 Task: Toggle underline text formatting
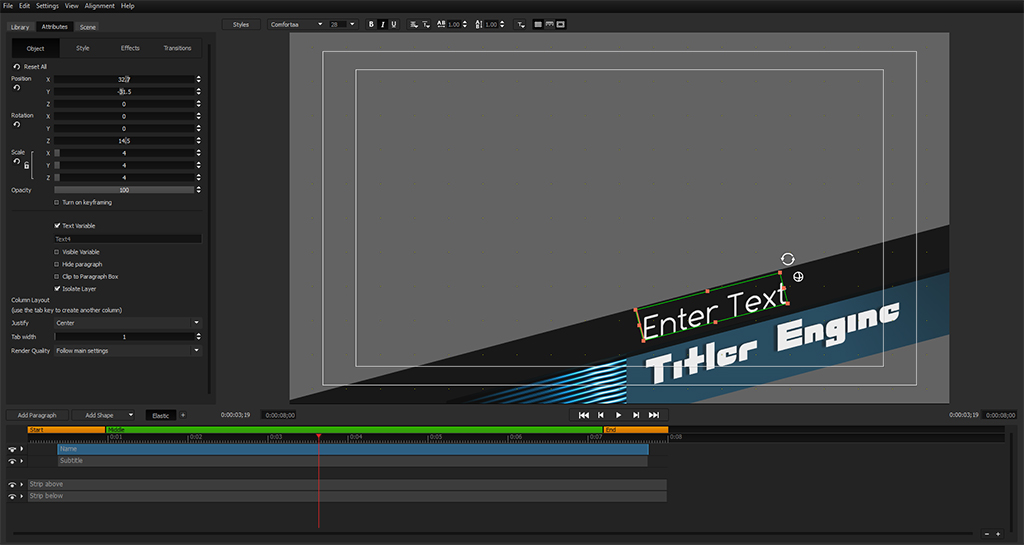point(393,24)
